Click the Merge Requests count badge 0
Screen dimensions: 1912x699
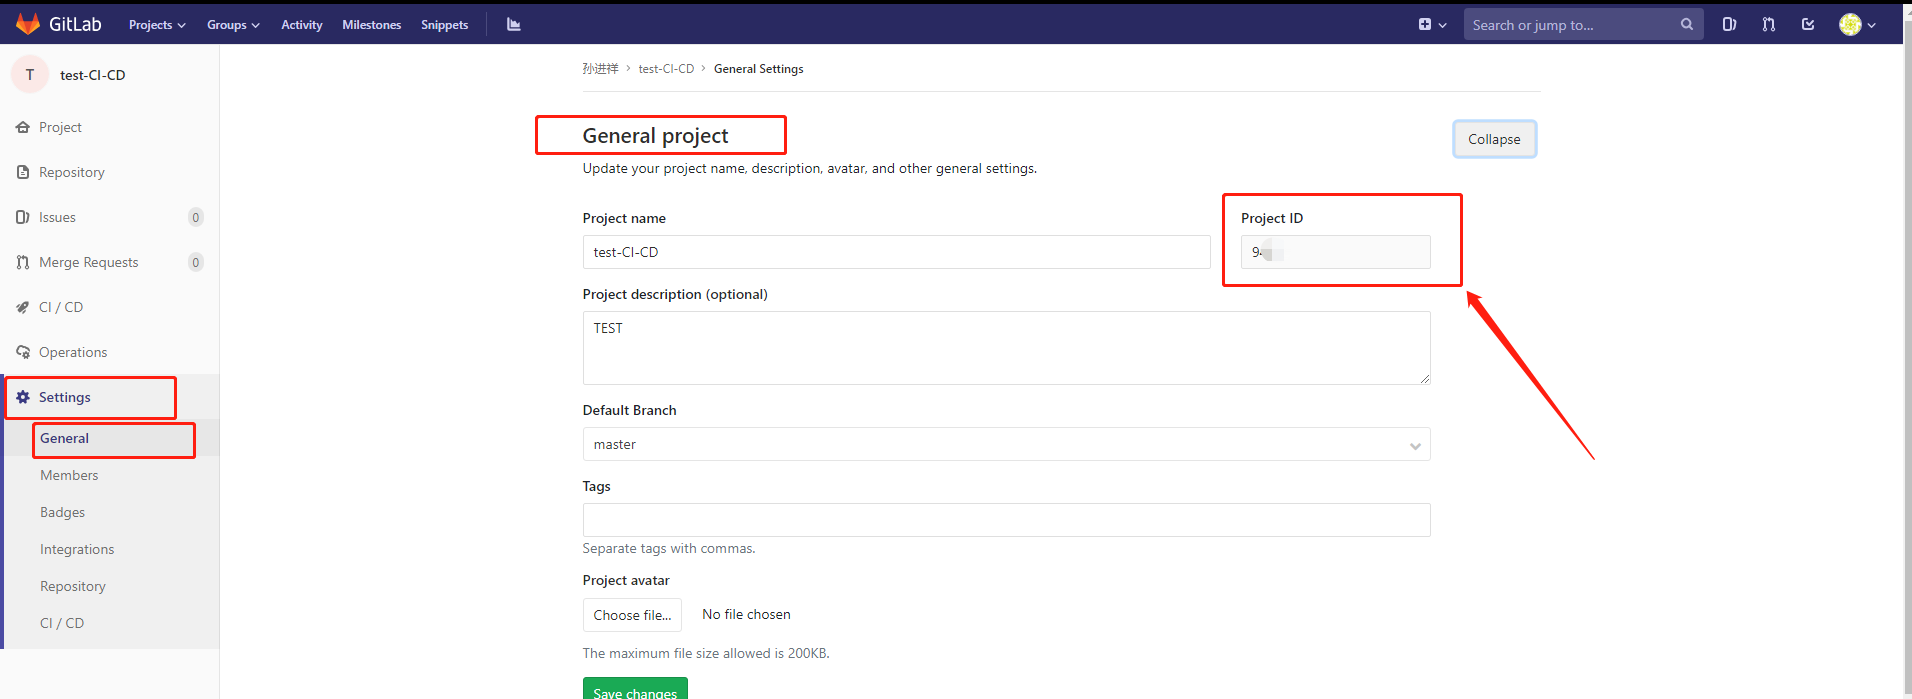click(196, 262)
